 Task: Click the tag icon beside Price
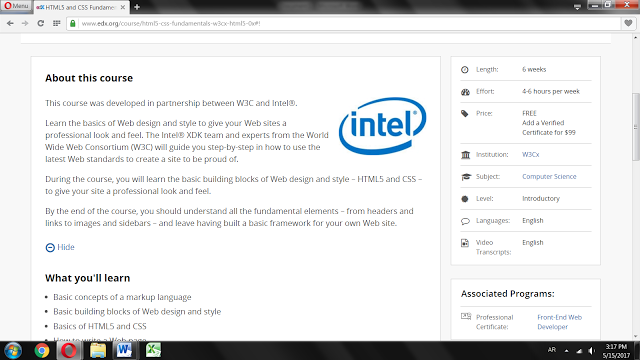coord(465,113)
